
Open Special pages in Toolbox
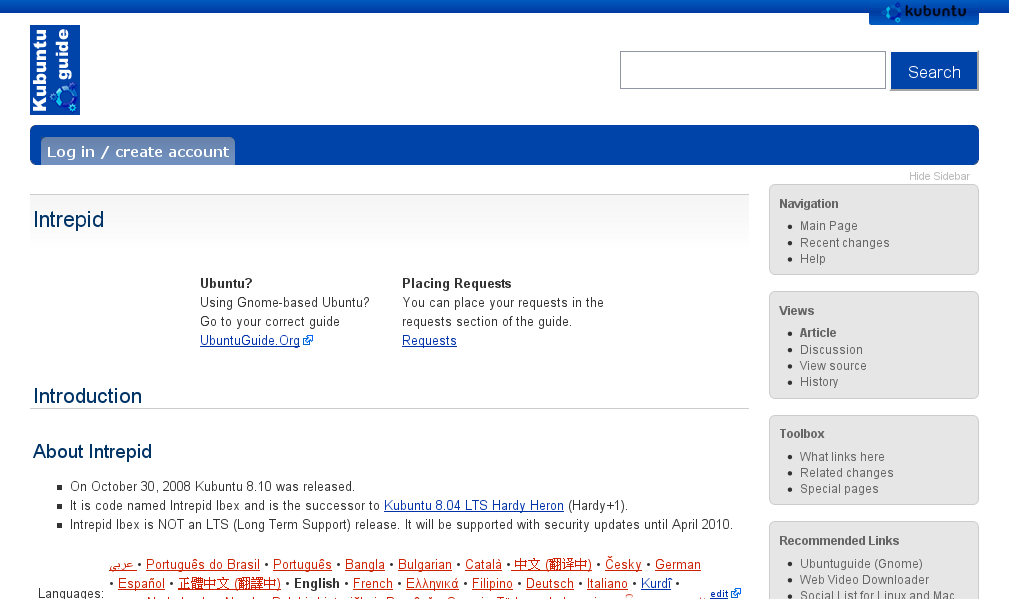838,489
